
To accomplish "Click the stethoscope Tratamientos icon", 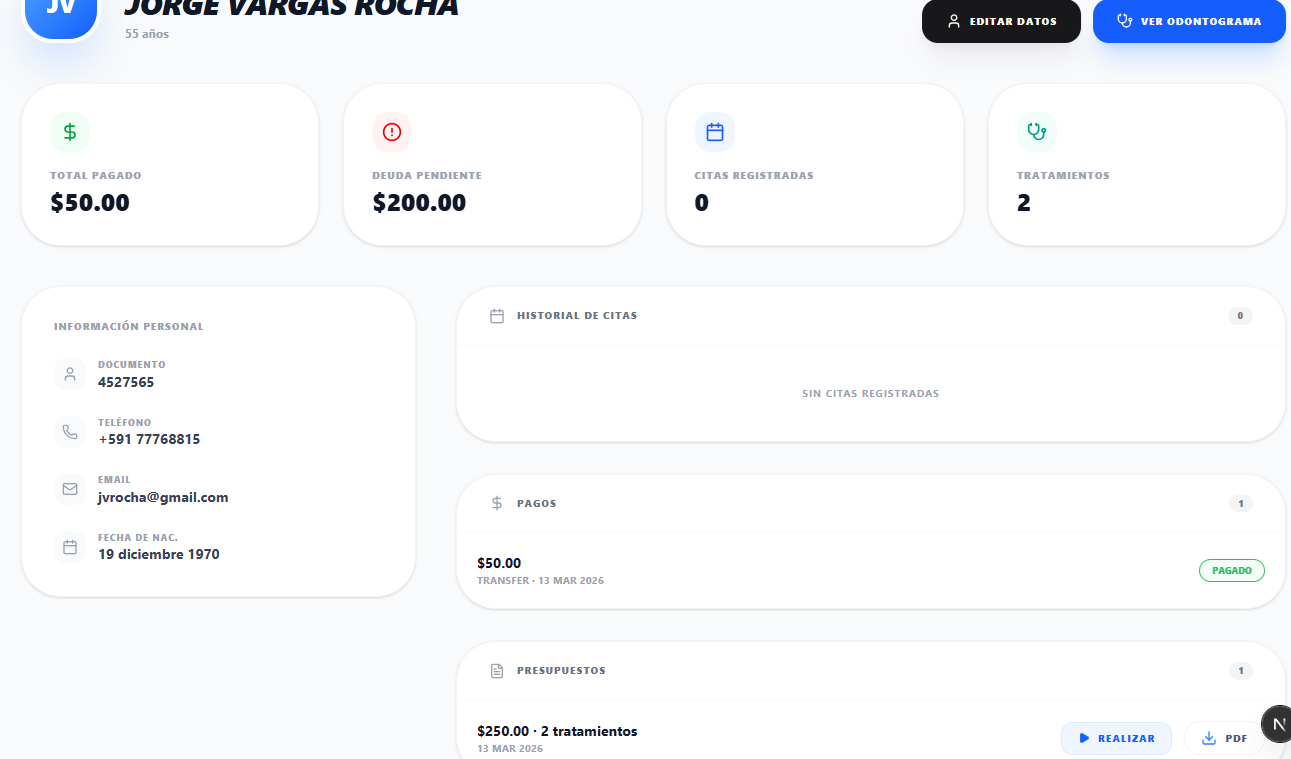I will click(1037, 132).
